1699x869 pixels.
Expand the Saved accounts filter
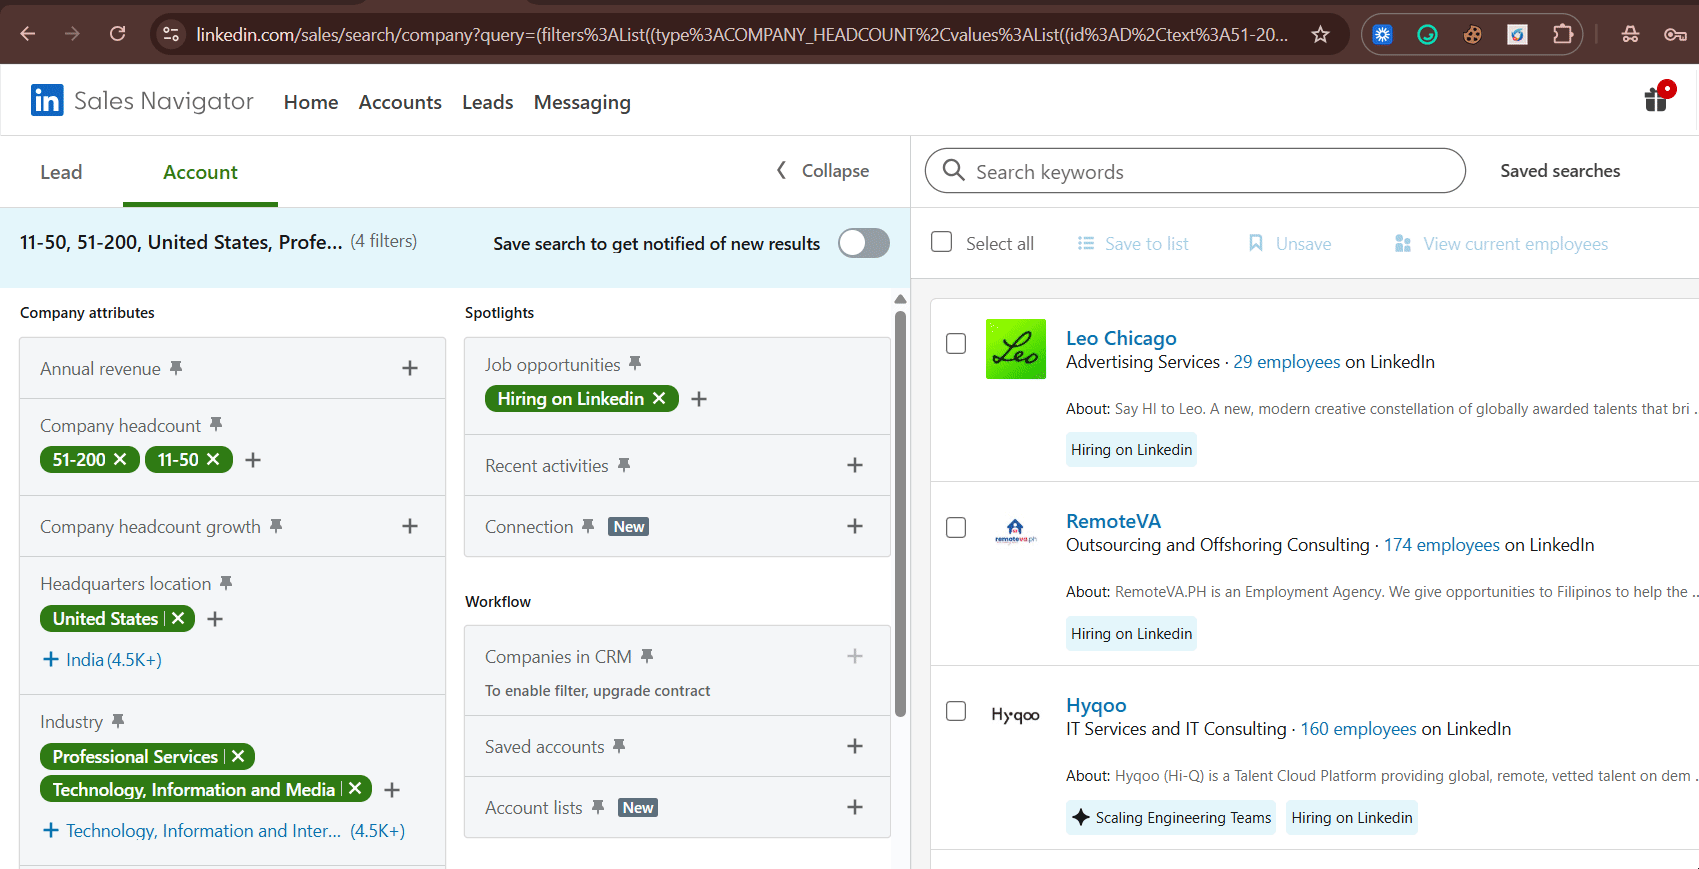[855, 746]
